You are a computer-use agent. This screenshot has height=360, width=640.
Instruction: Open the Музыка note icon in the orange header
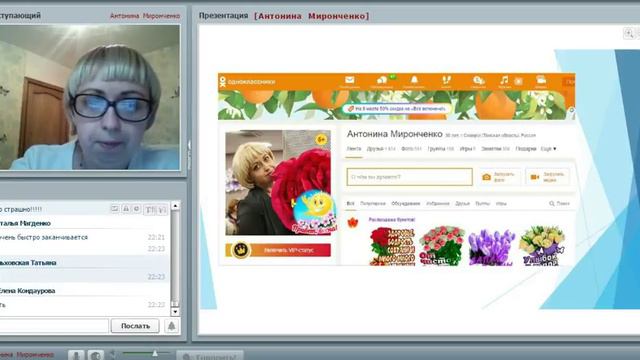pos(504,81)
